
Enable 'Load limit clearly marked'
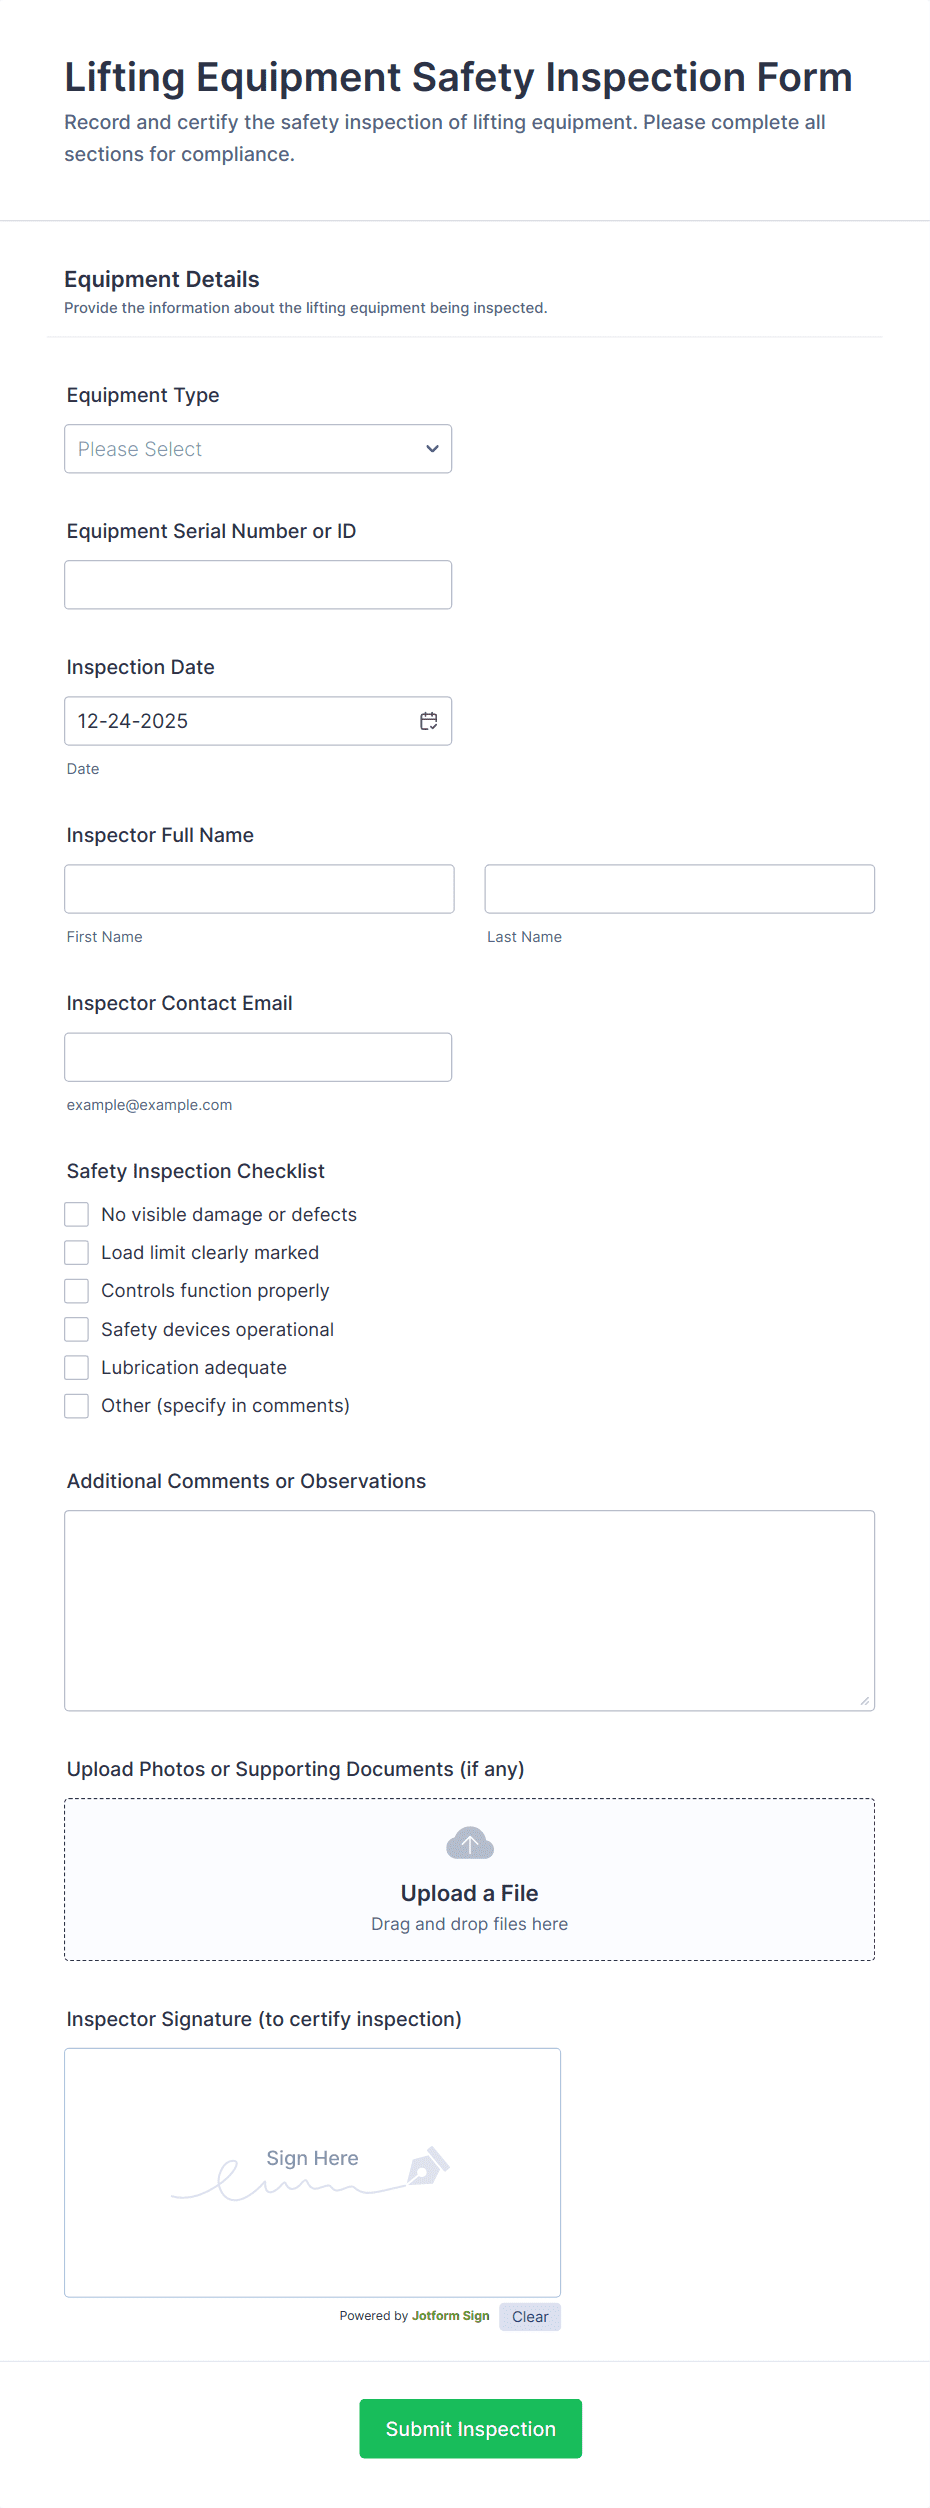click(76, 1252)
